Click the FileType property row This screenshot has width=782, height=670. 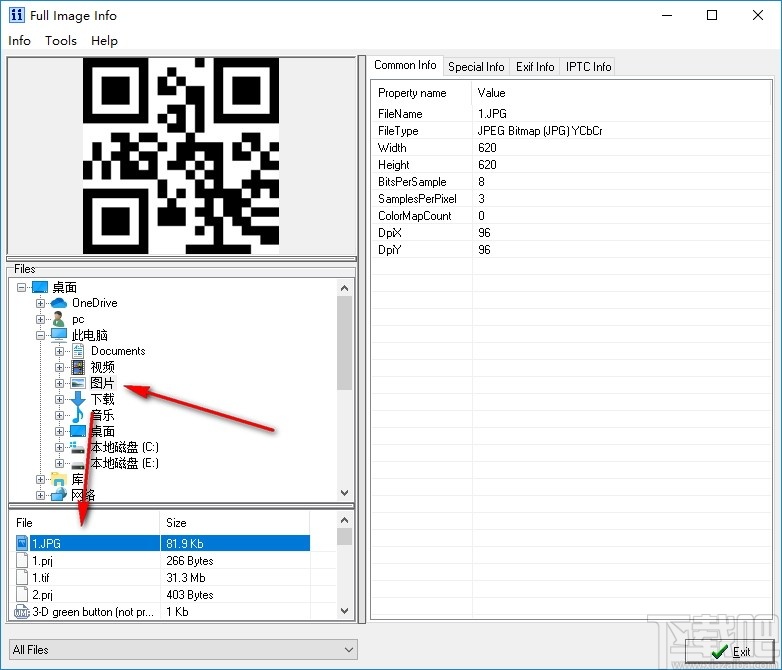[x=572, y=131]
